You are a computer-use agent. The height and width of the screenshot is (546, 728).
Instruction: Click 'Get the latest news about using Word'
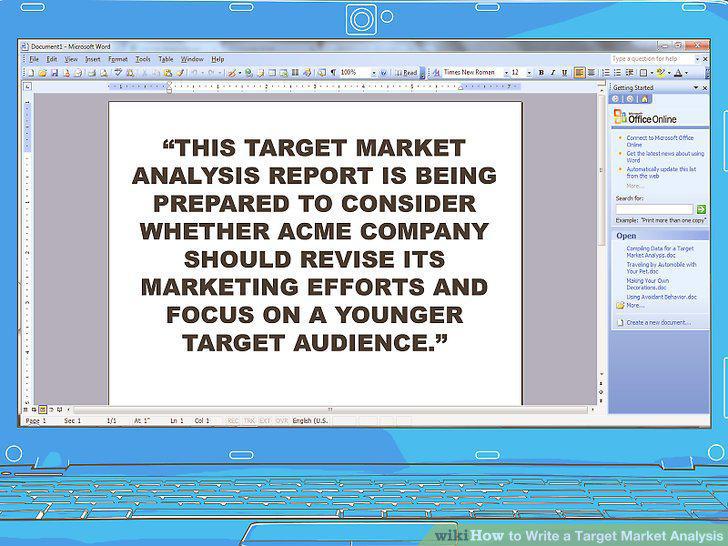[x=665, y=156]
